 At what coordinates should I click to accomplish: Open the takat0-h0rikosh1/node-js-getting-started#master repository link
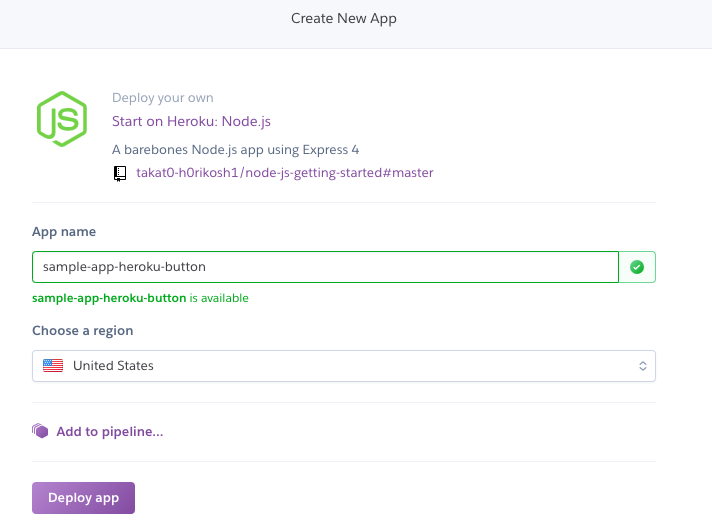(285, 172)
